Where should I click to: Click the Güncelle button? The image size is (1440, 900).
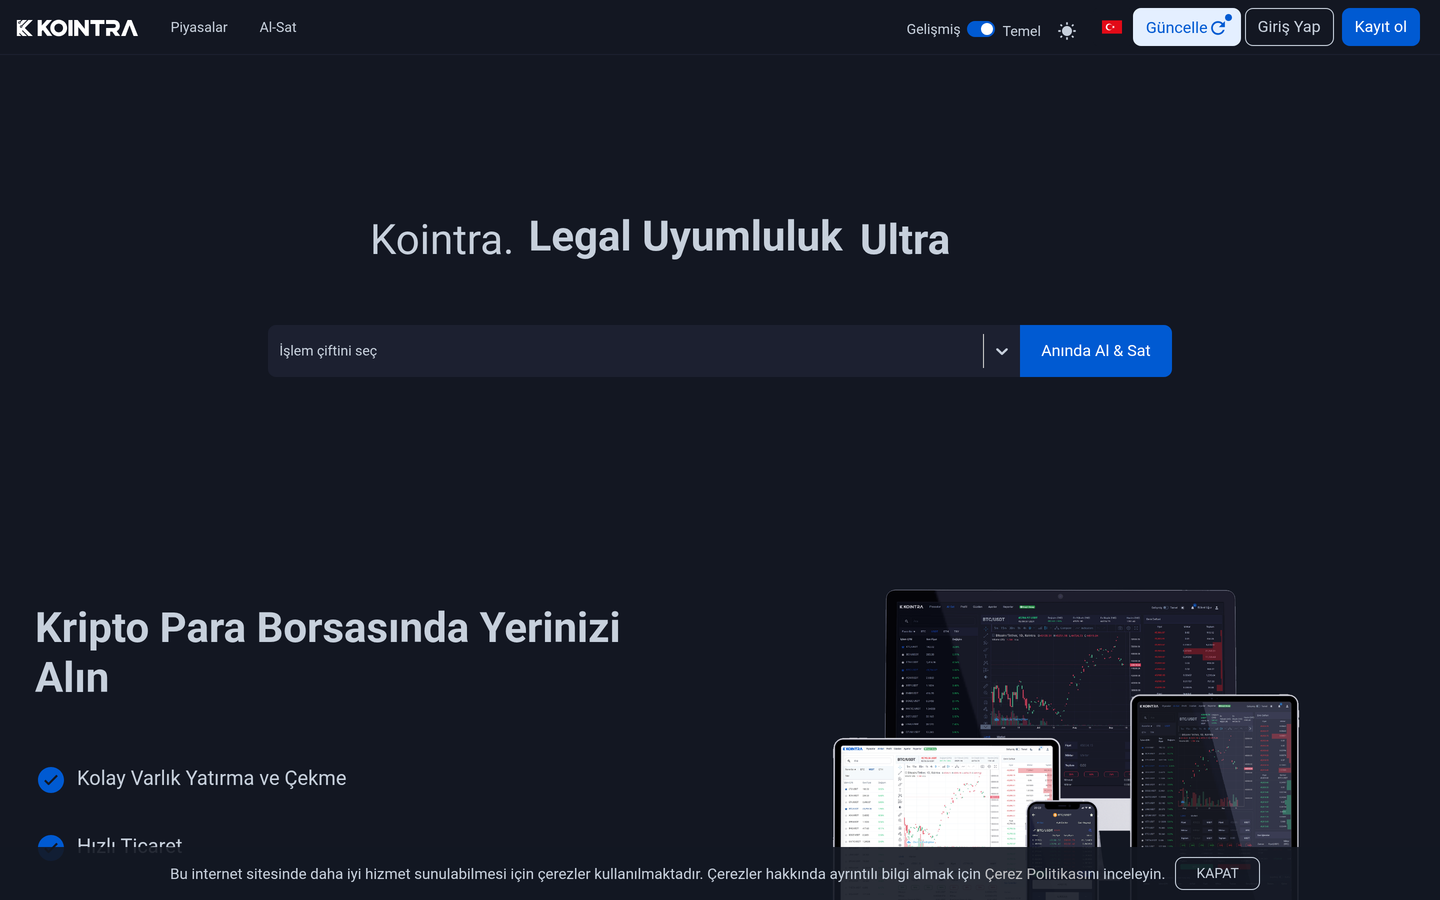pos(1186,27)
